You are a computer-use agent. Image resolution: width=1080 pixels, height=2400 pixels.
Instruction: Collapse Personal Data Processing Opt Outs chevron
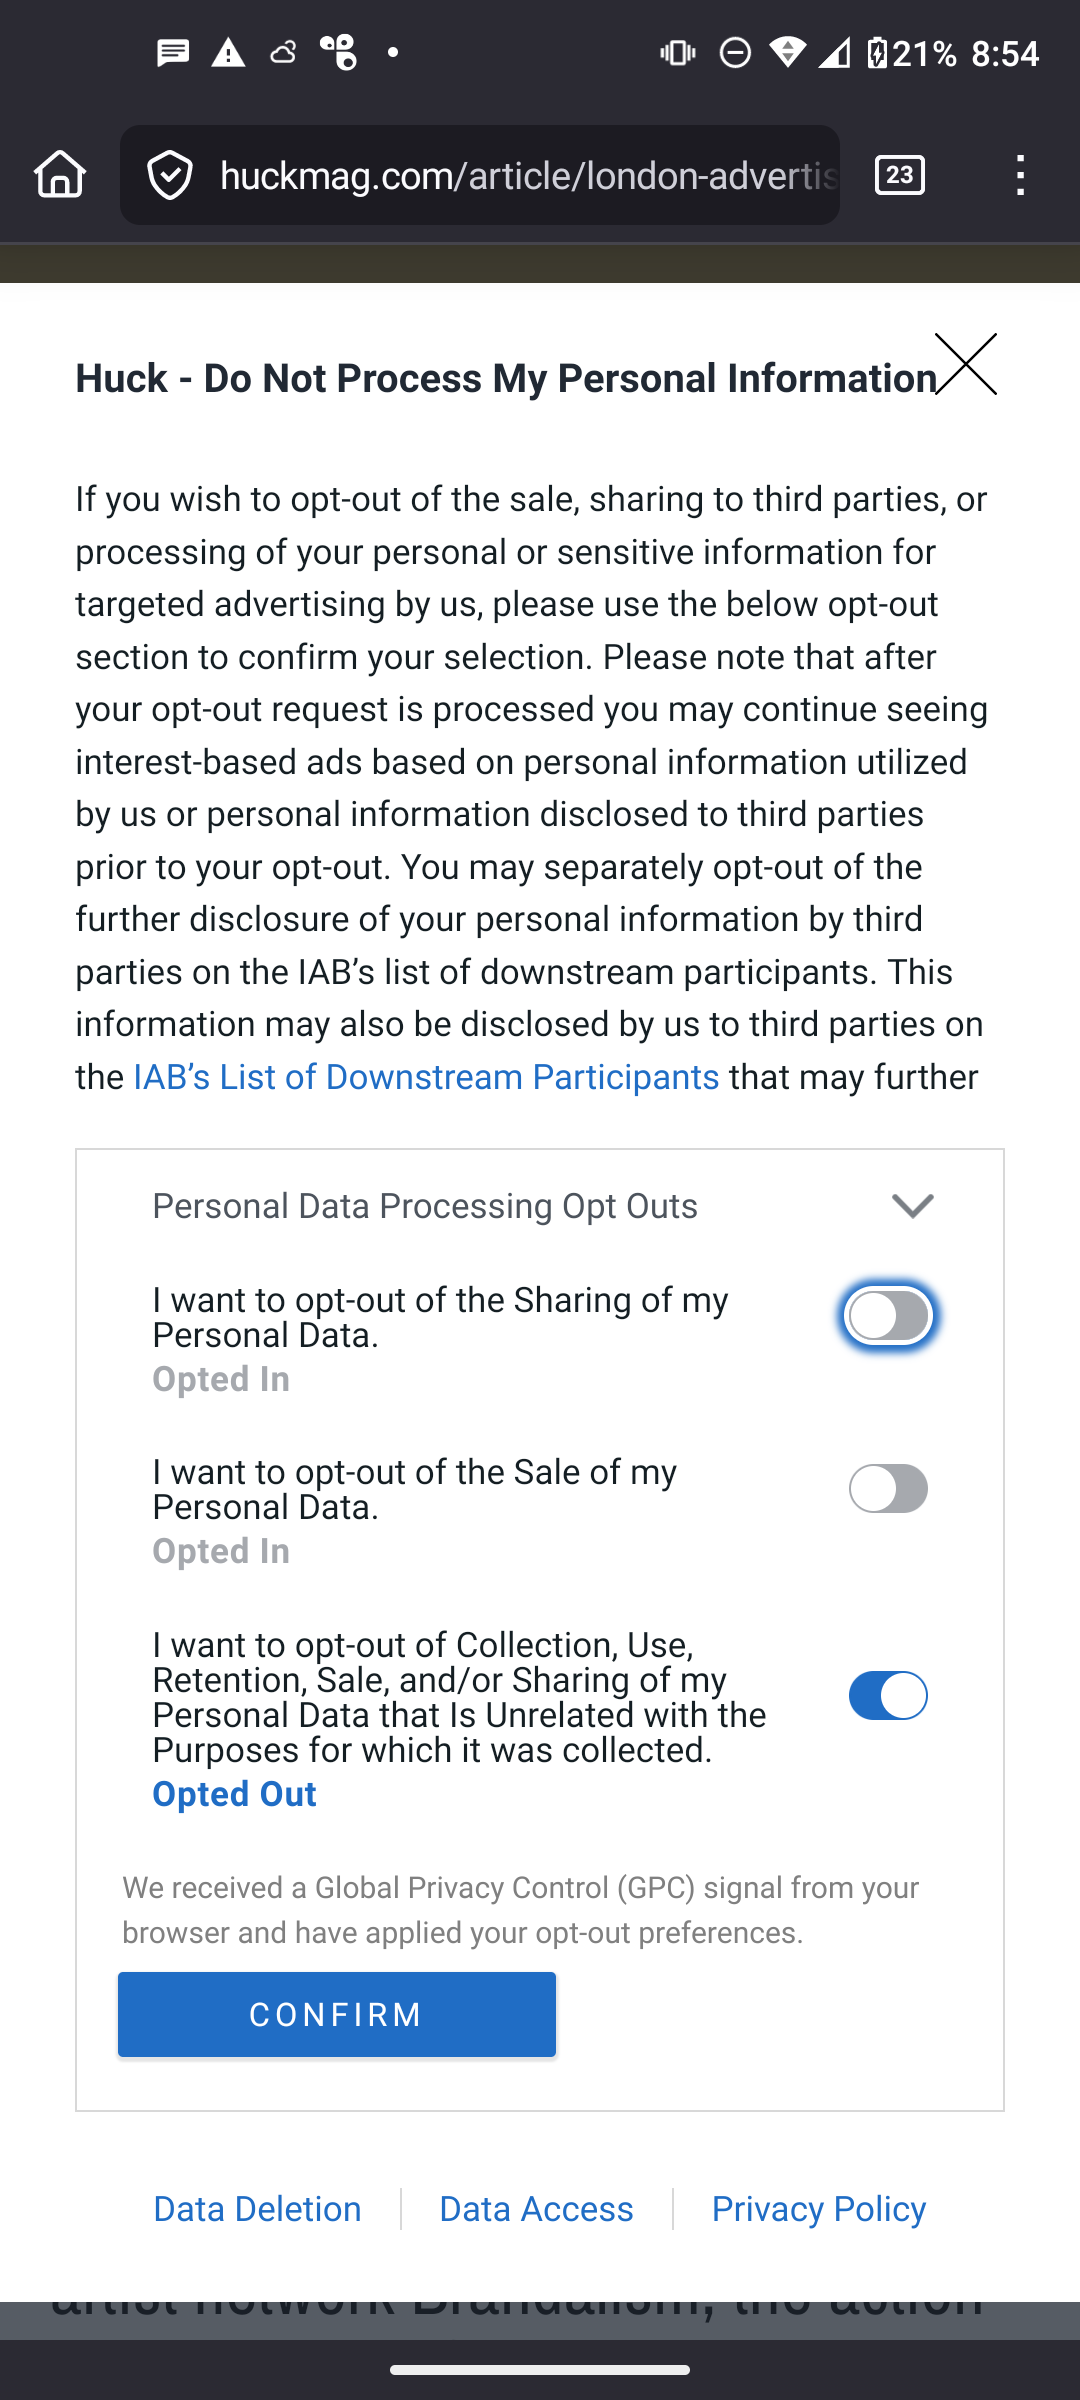point(912,1206)
